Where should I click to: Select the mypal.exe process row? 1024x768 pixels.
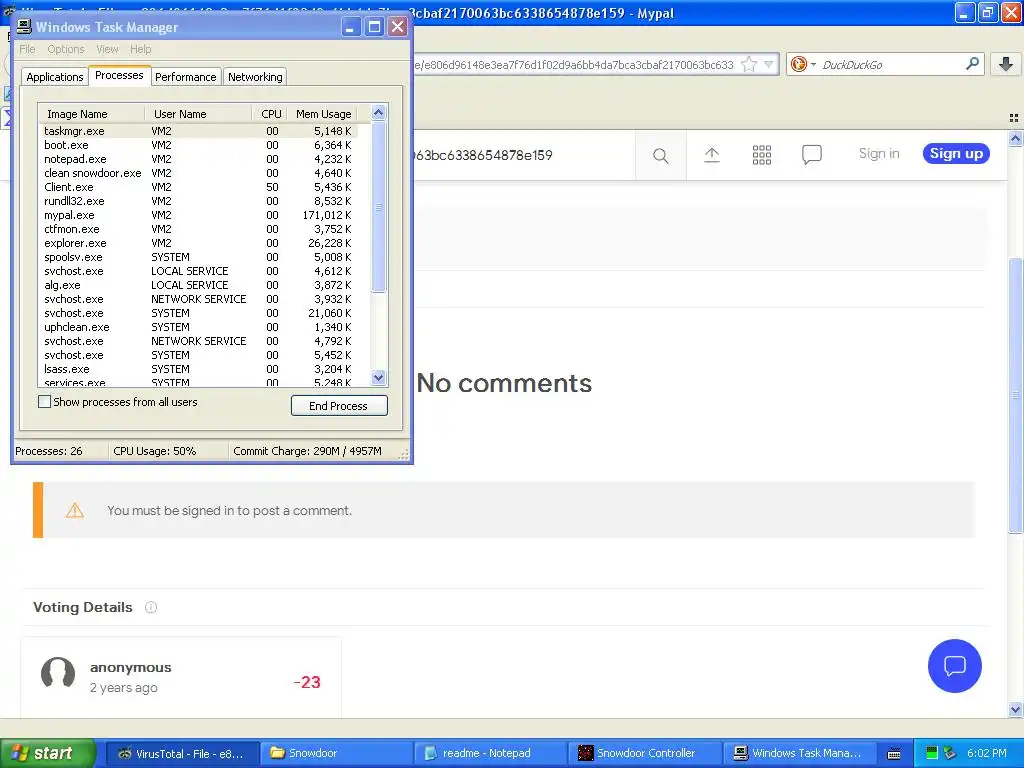(199, 215)
